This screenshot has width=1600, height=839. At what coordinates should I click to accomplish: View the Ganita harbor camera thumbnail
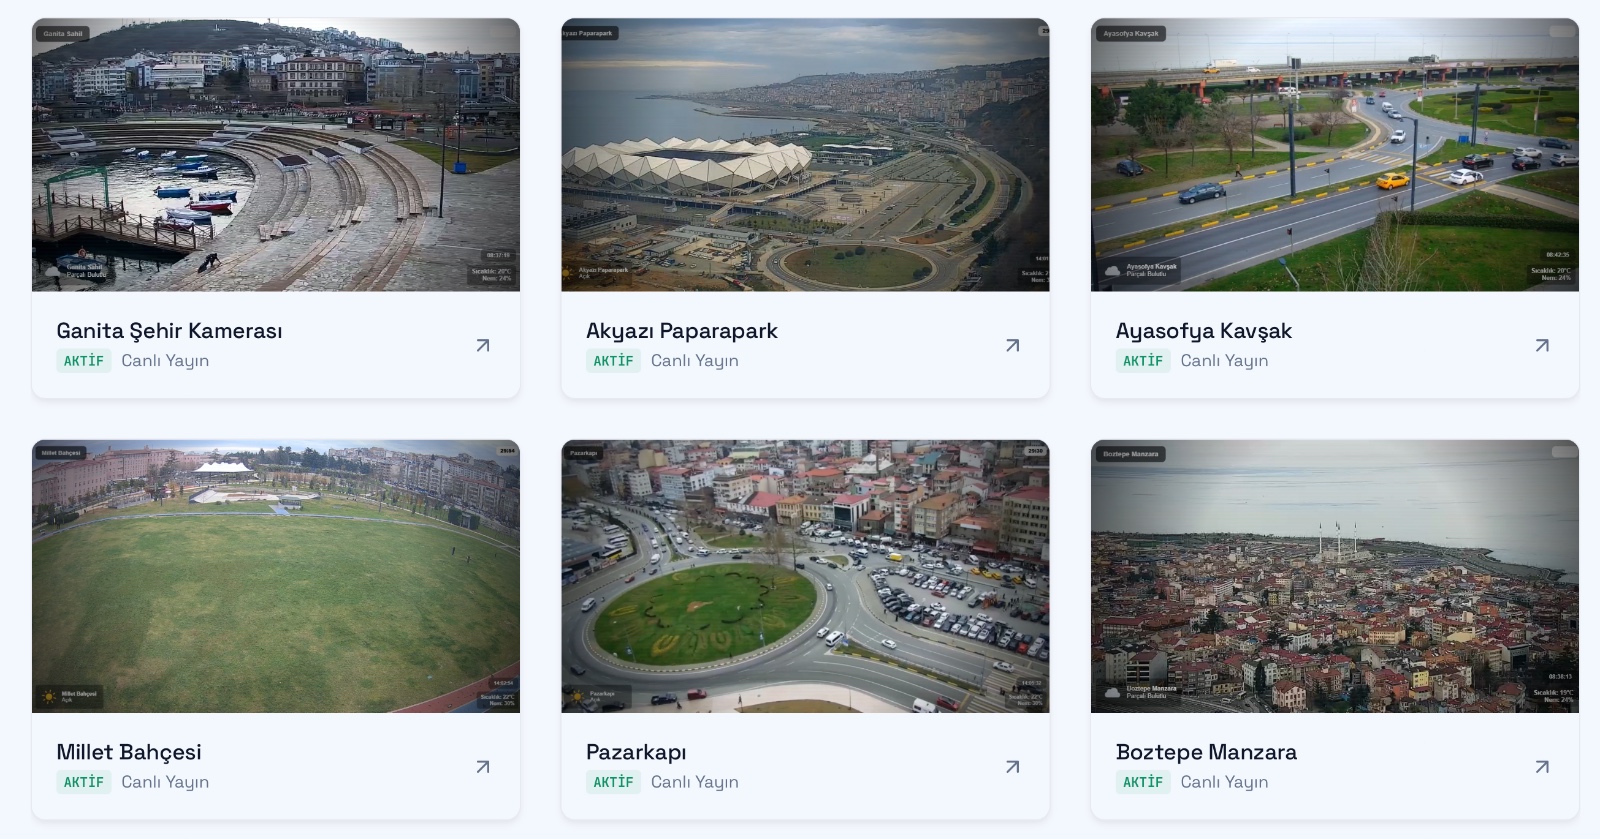tap(276, 155)
